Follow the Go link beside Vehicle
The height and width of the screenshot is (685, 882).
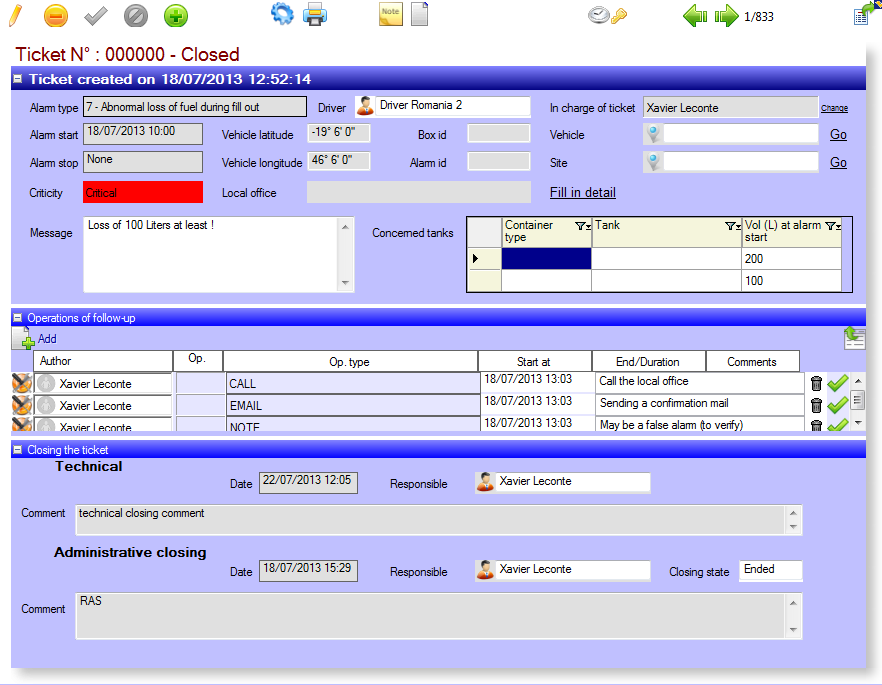coord(838,134)
